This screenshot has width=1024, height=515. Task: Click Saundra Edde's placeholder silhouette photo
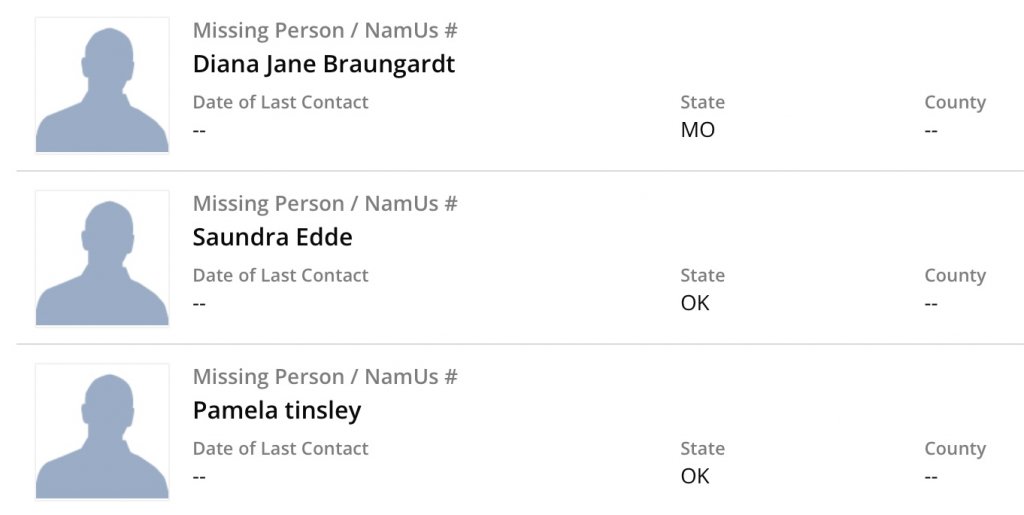[x=102, y=258]
